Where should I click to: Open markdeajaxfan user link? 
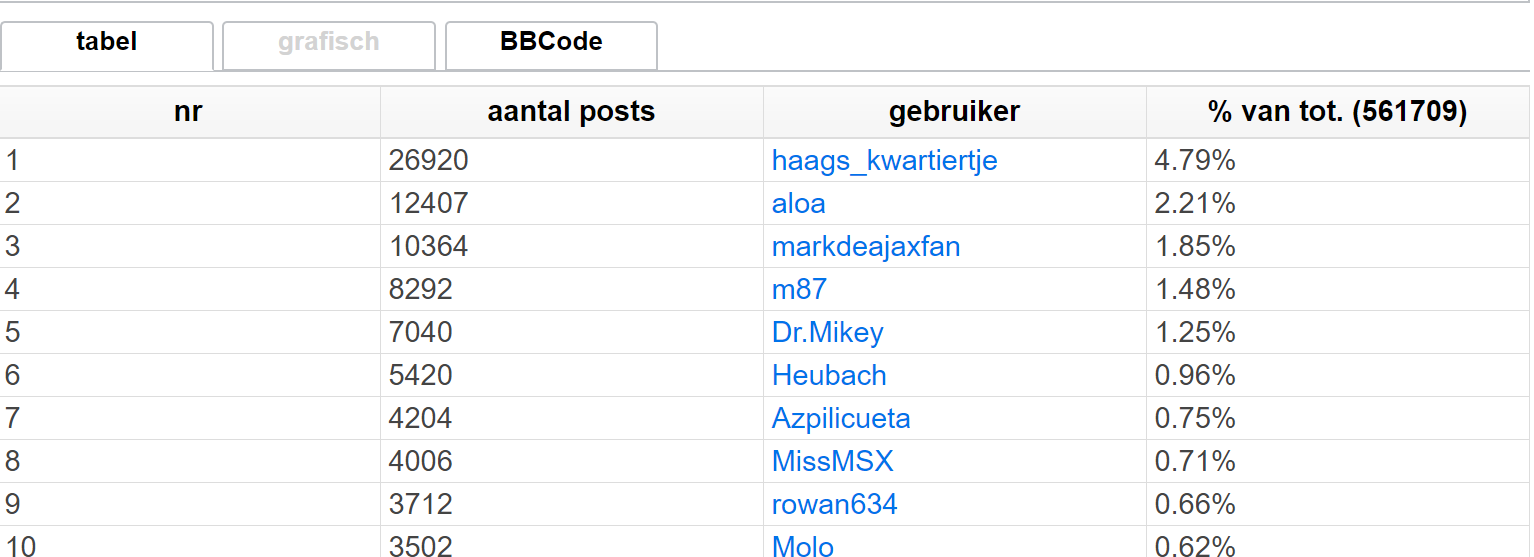pyautogui.click(x=866, y=247)
